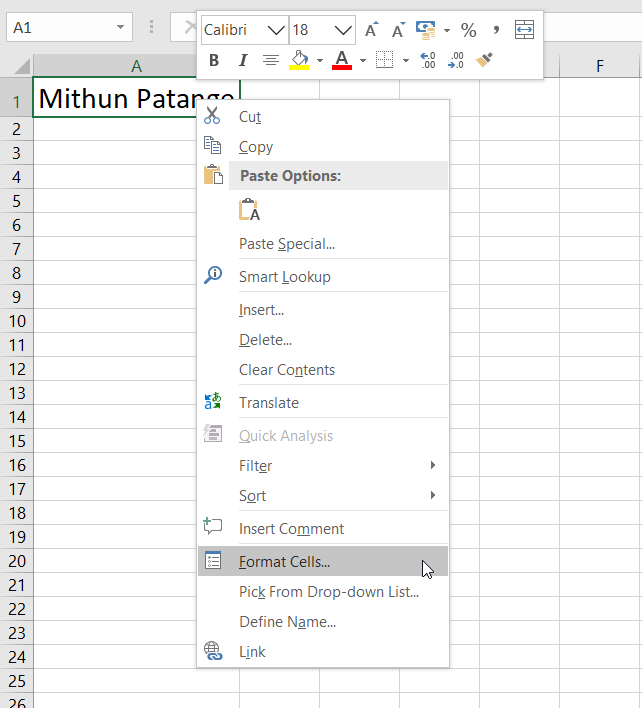The image size is (642, 708).
Task: Click the Translate icon
Action: (213, 401)
